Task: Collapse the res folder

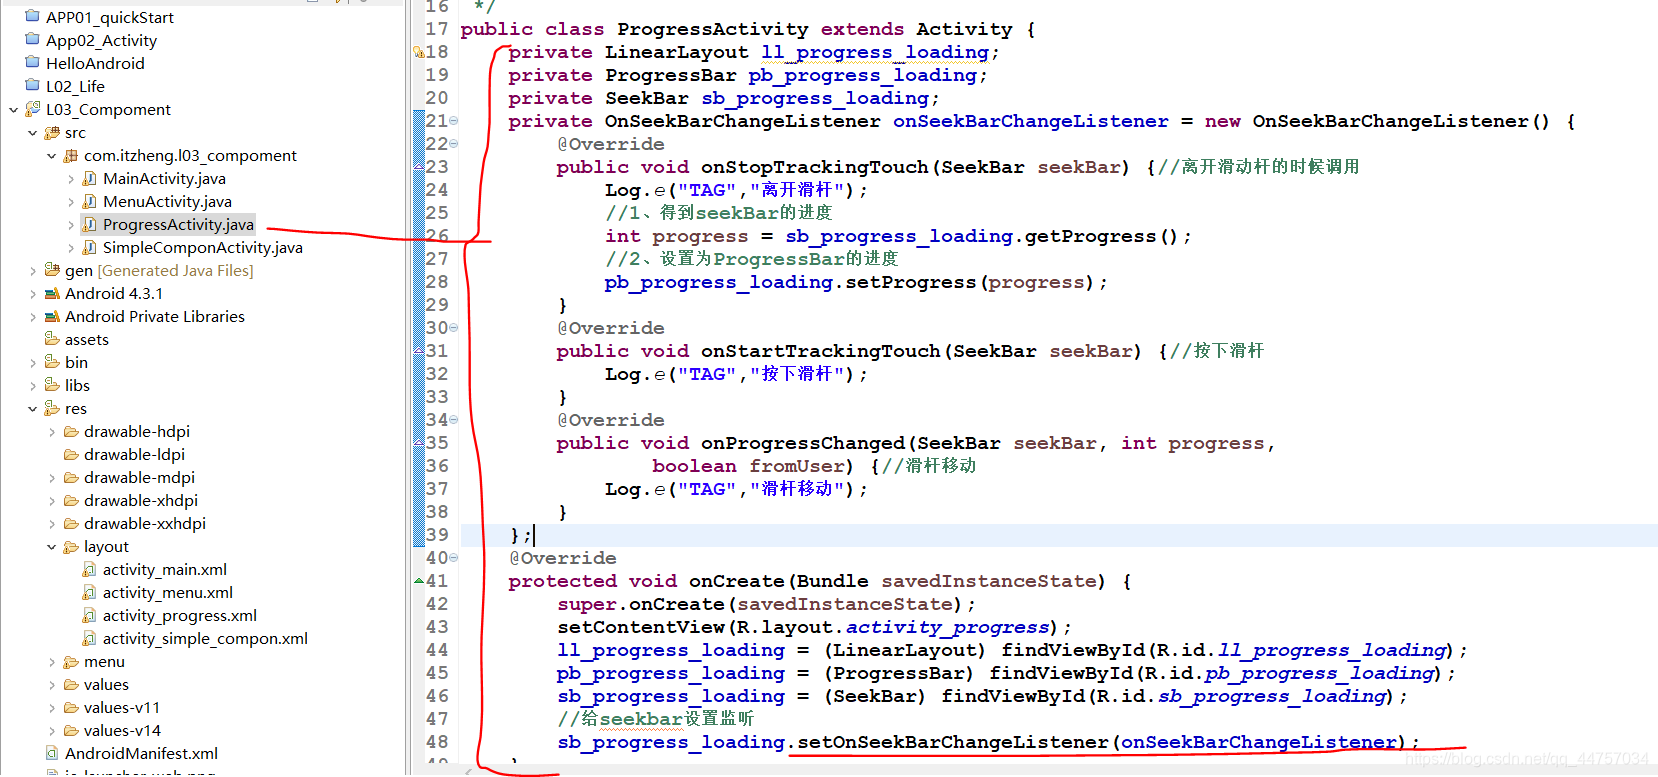Action: click(32, 409)
